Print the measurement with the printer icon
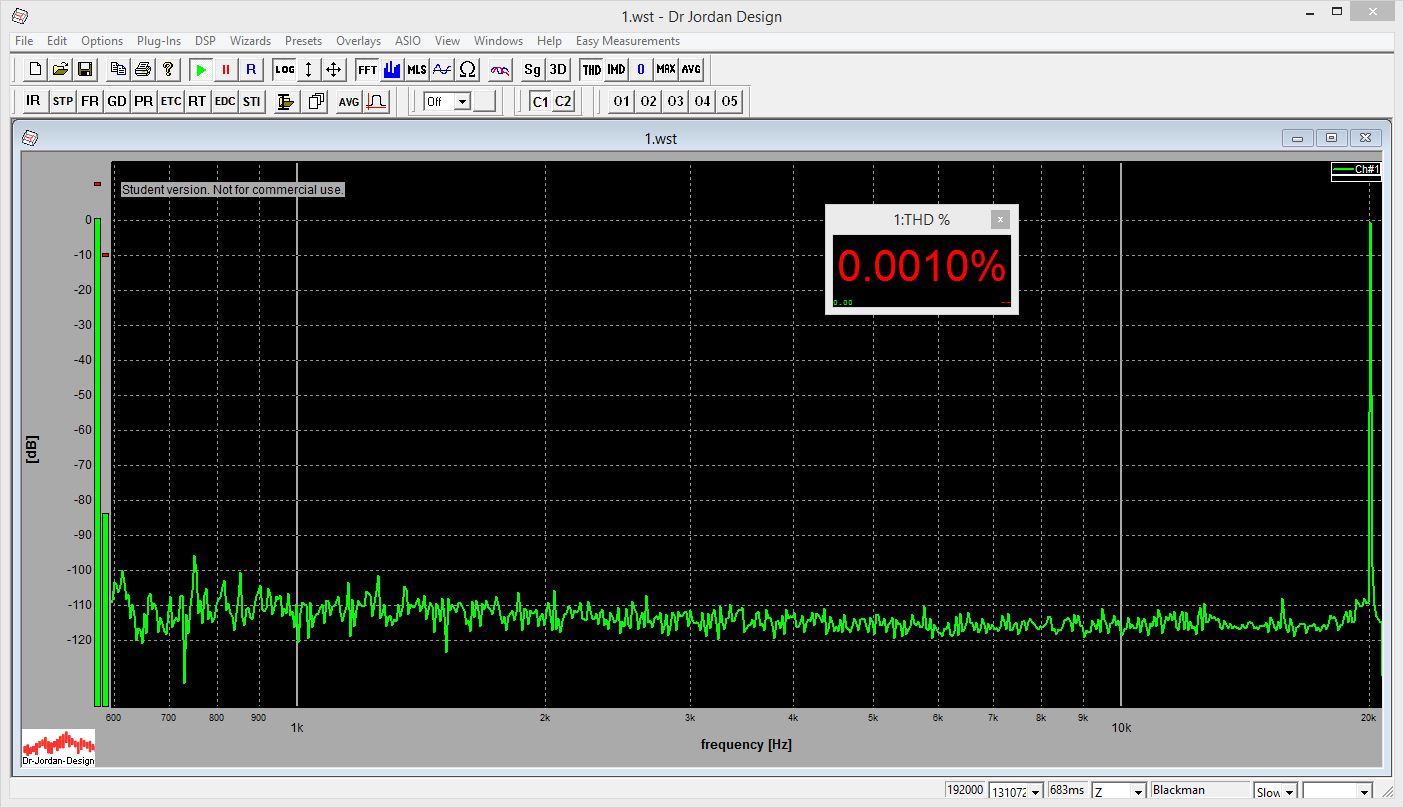1404x808 pixels. pyautogui.click(x=143, y=69)
